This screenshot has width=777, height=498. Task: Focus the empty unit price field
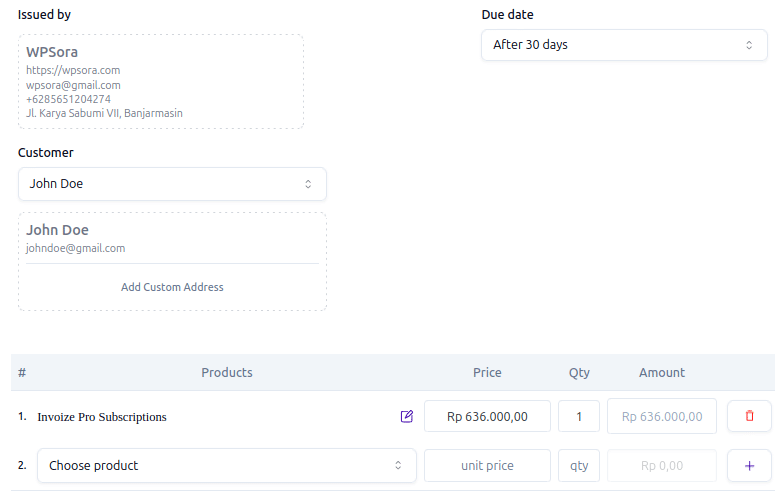(487, 465)
